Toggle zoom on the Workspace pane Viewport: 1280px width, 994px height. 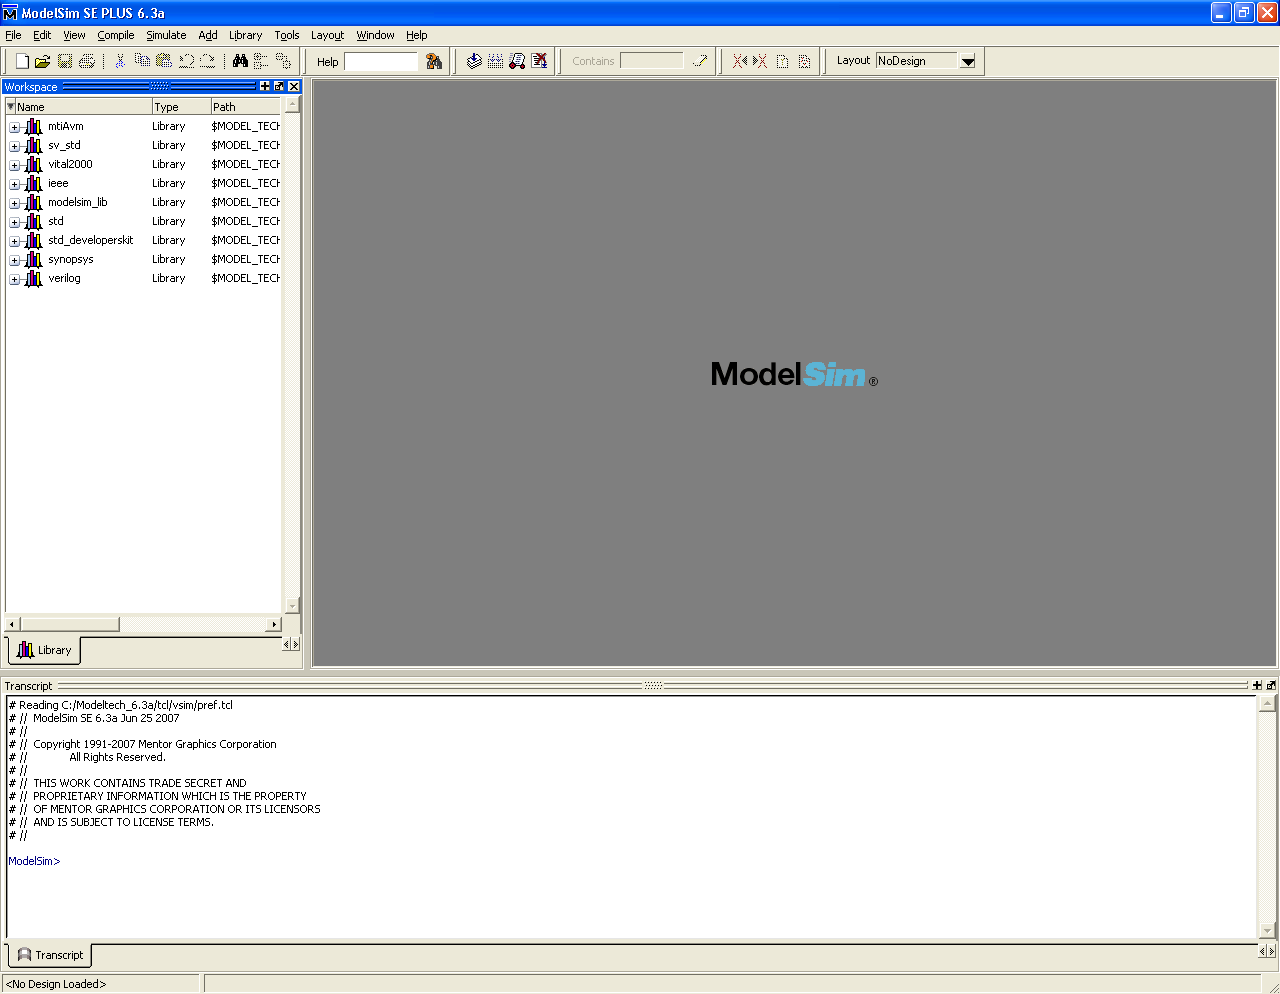(x=265, y=87)
